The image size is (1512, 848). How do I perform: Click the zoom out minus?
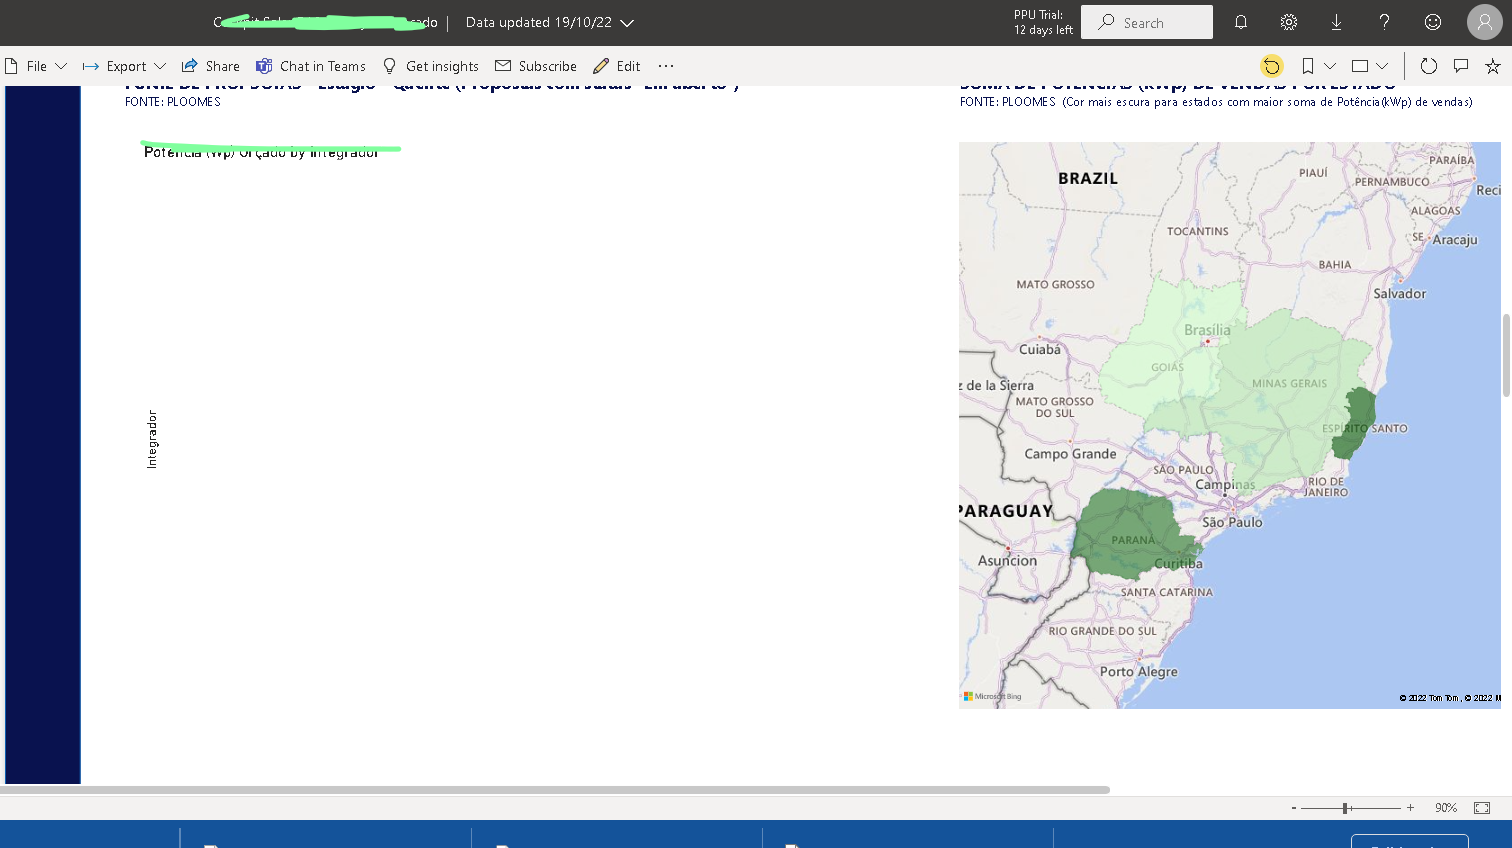1294,808
